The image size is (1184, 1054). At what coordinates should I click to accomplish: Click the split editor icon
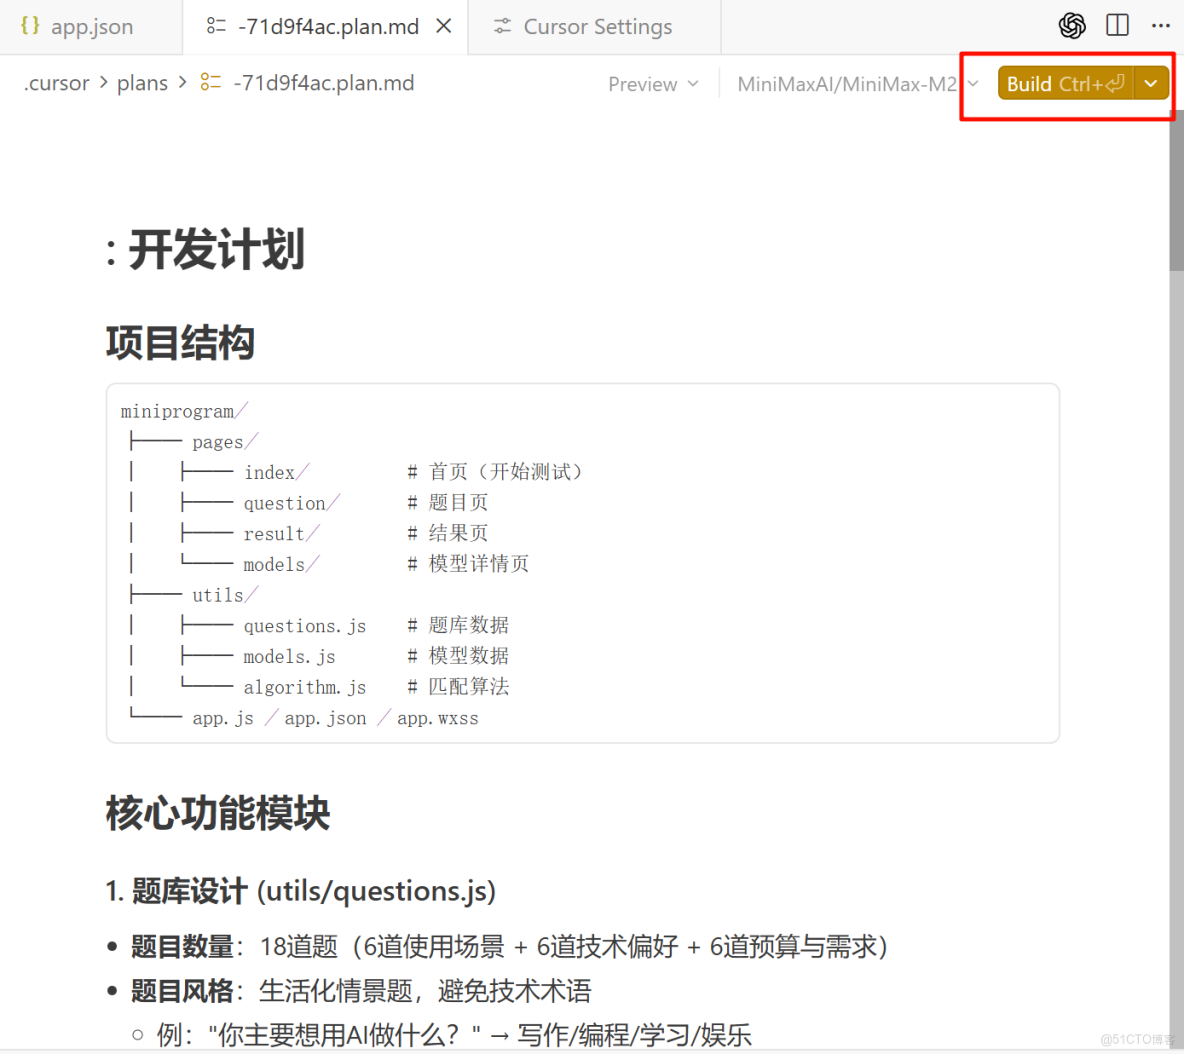pos(1117,25)
